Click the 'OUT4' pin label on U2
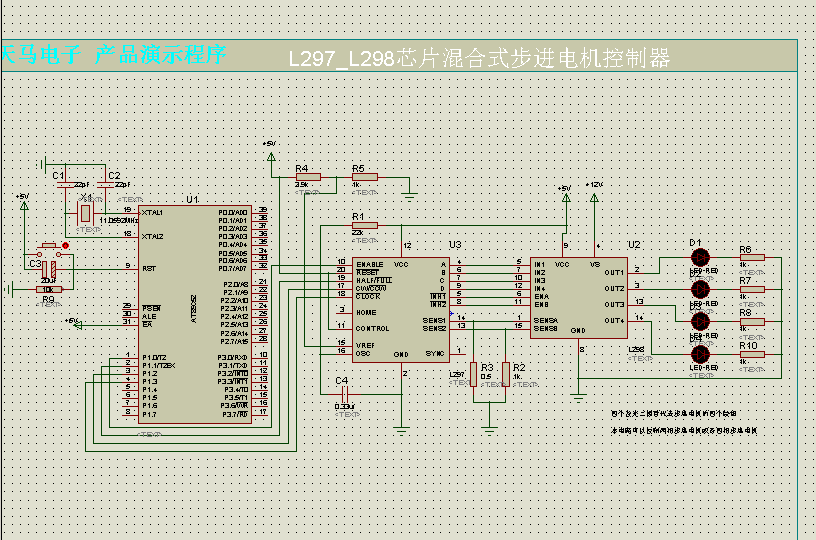Viewport: 816px width, 540px height. [614, 321]
